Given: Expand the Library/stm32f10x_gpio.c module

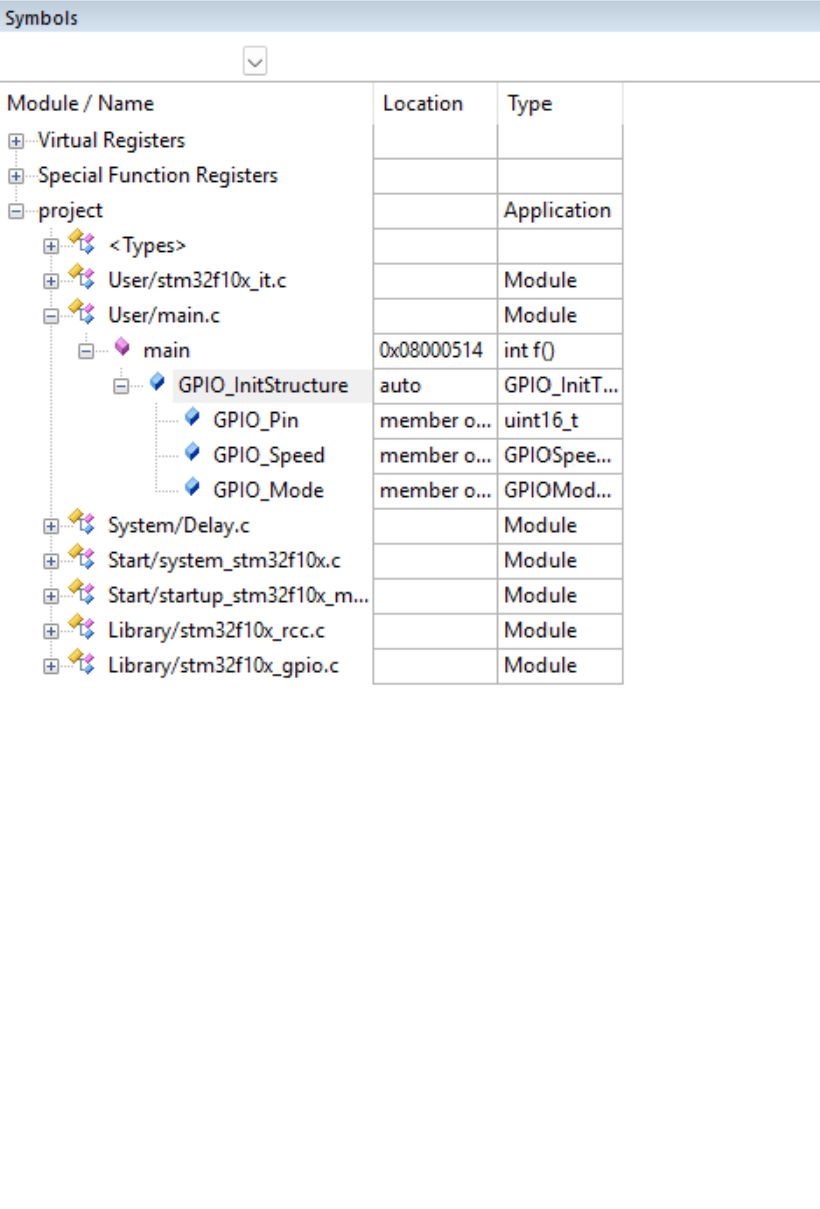Looking at the screenshot, I should tap(51, 666).
